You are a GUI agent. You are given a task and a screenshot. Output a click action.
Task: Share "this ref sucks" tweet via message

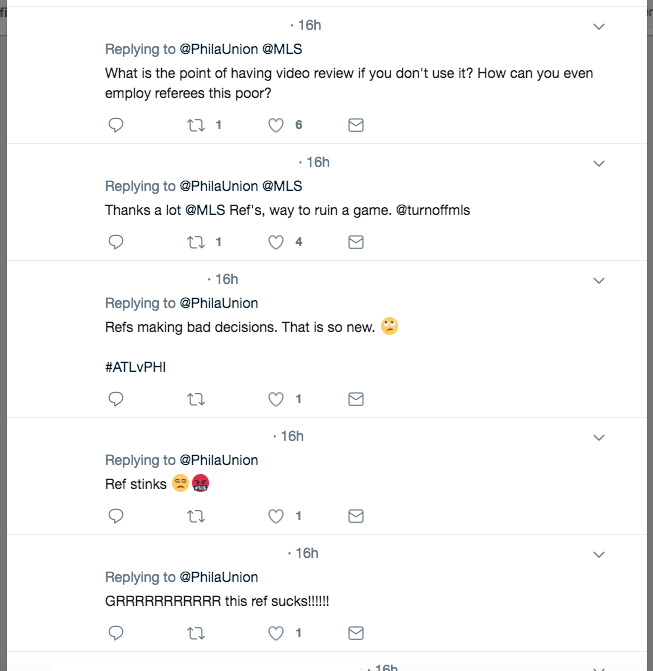[355, 633]
